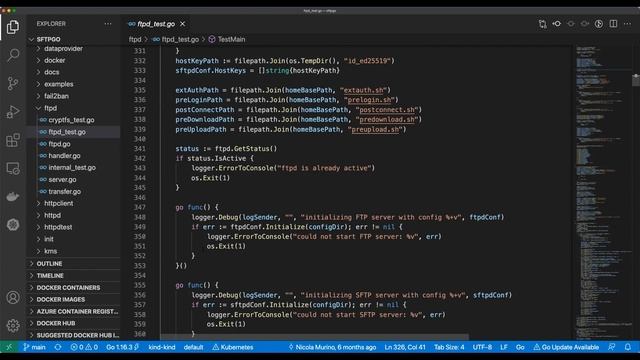Click Tab Size: 4 in status bar
Viewport: 640px width, 360px height.
pyautogui.click(x=449, y=347)
